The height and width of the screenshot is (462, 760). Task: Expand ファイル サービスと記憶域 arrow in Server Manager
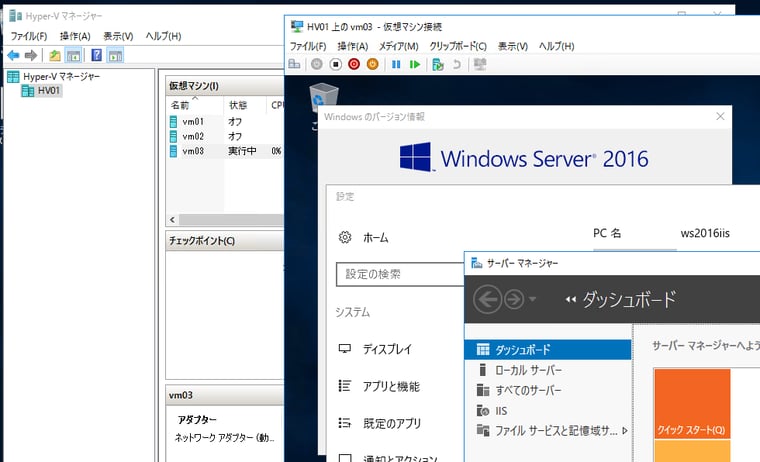625,431
